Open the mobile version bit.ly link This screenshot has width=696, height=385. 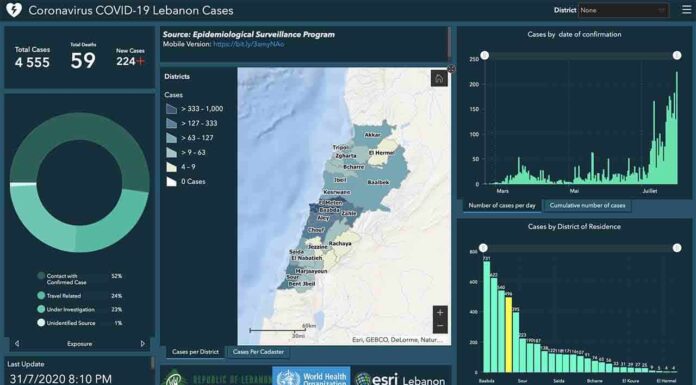[249, 44]
